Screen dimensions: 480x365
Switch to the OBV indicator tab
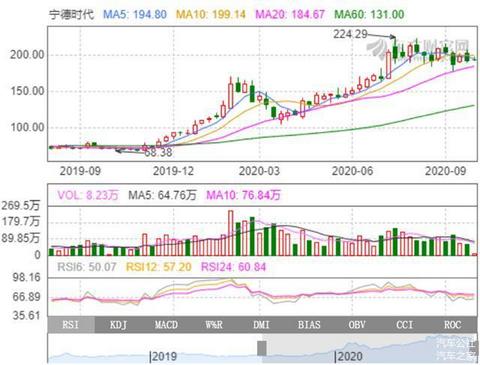[x=357, y=324]
